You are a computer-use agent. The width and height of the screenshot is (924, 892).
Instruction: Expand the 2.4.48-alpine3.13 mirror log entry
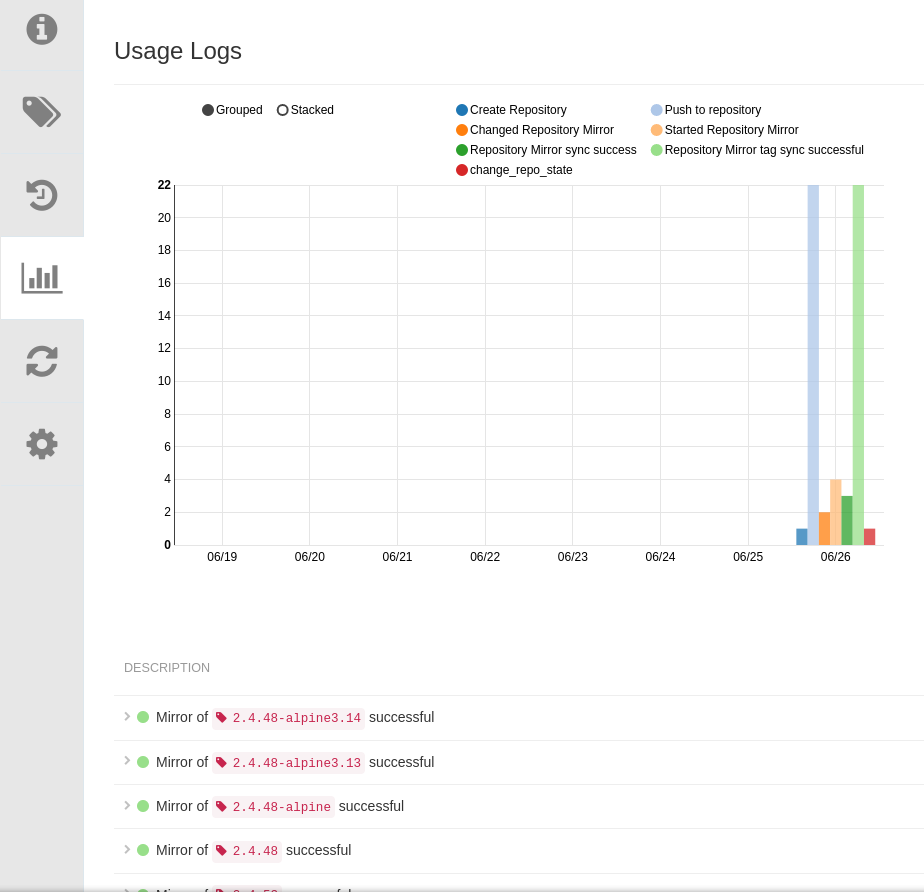click(127, 760)
